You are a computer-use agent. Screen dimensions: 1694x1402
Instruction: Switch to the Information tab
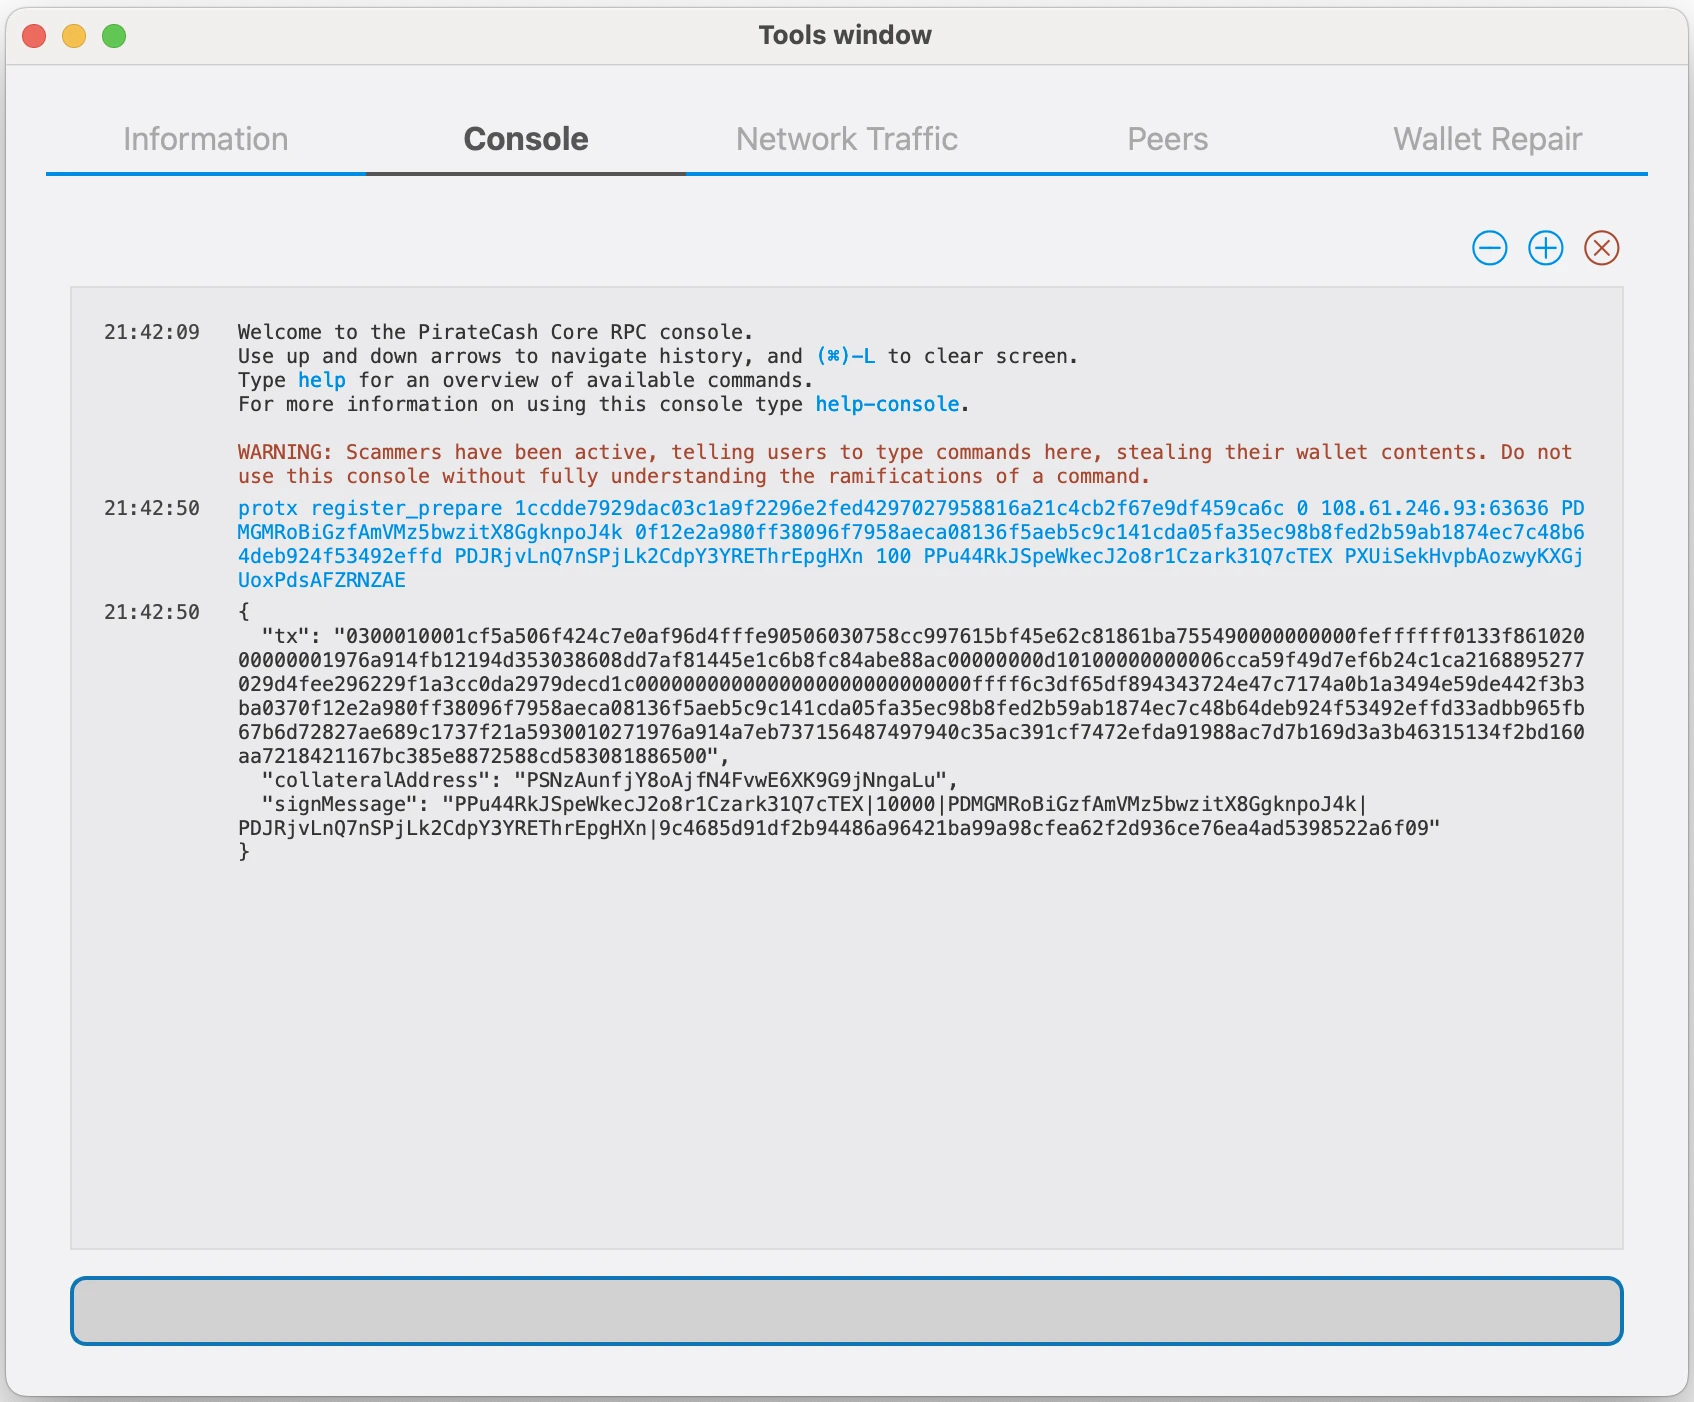[x=206, y=139]
